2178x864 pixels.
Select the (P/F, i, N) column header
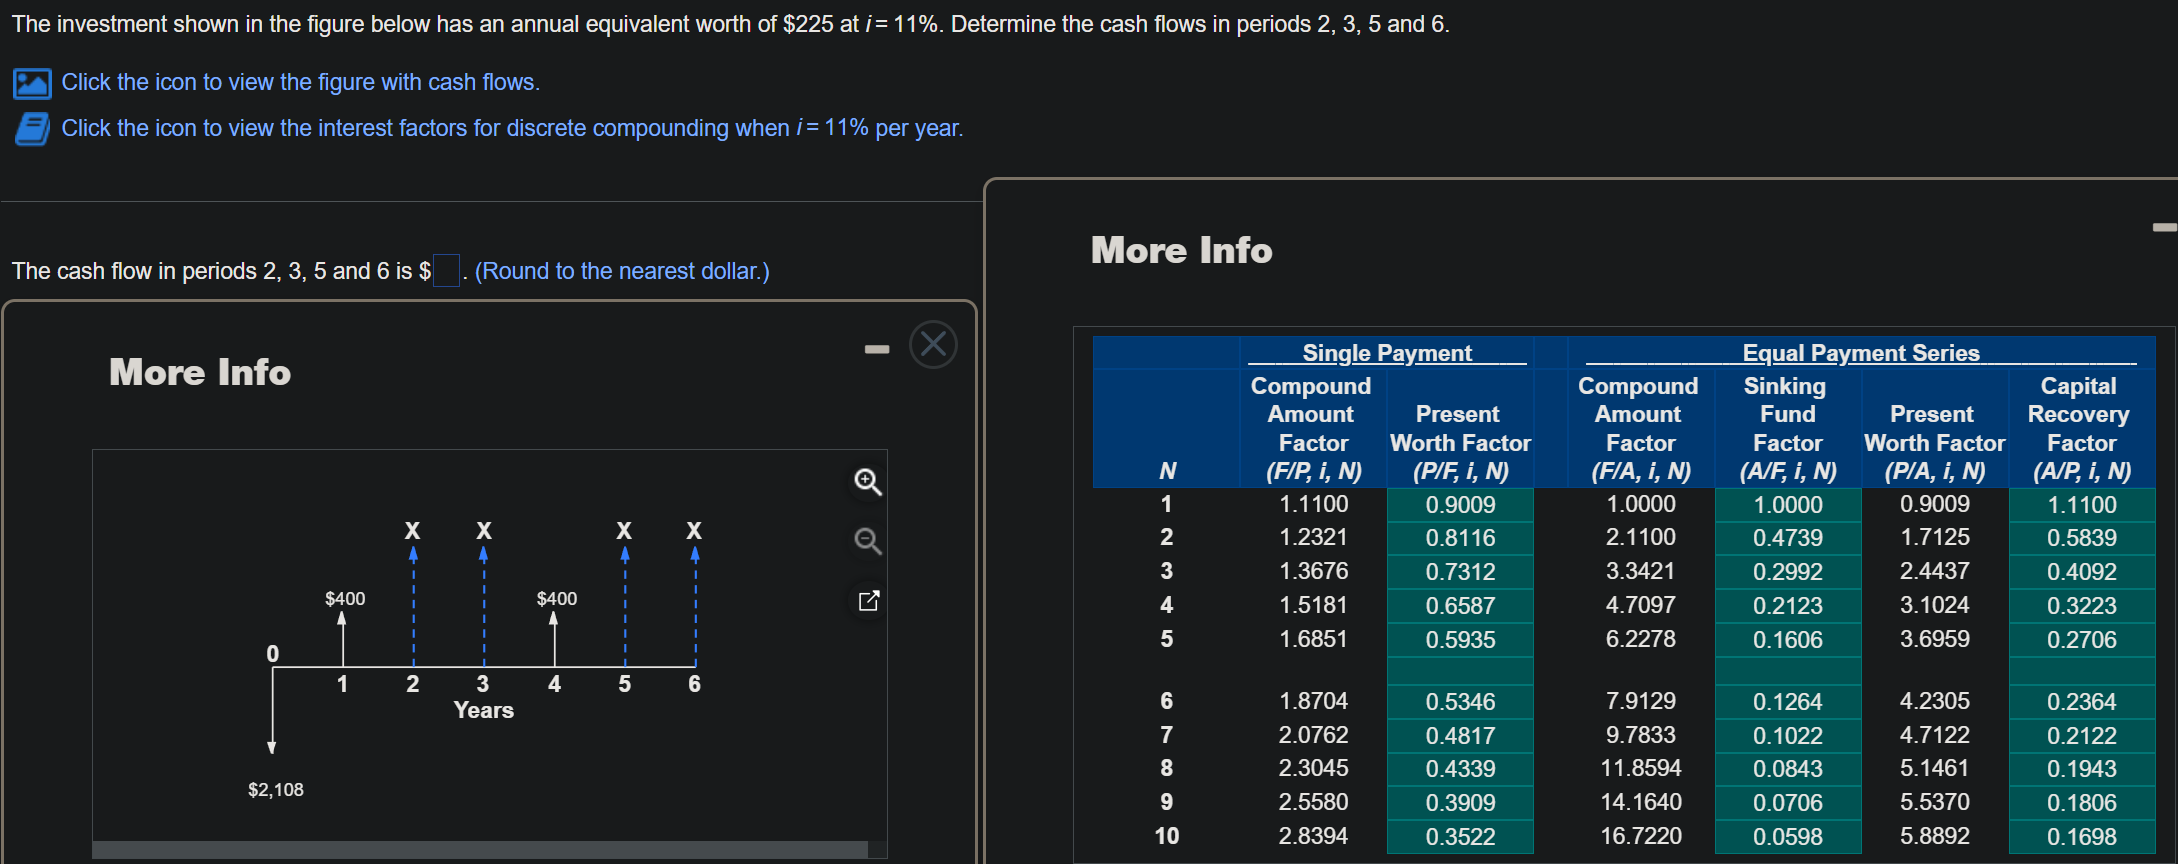pos(1461,471)
